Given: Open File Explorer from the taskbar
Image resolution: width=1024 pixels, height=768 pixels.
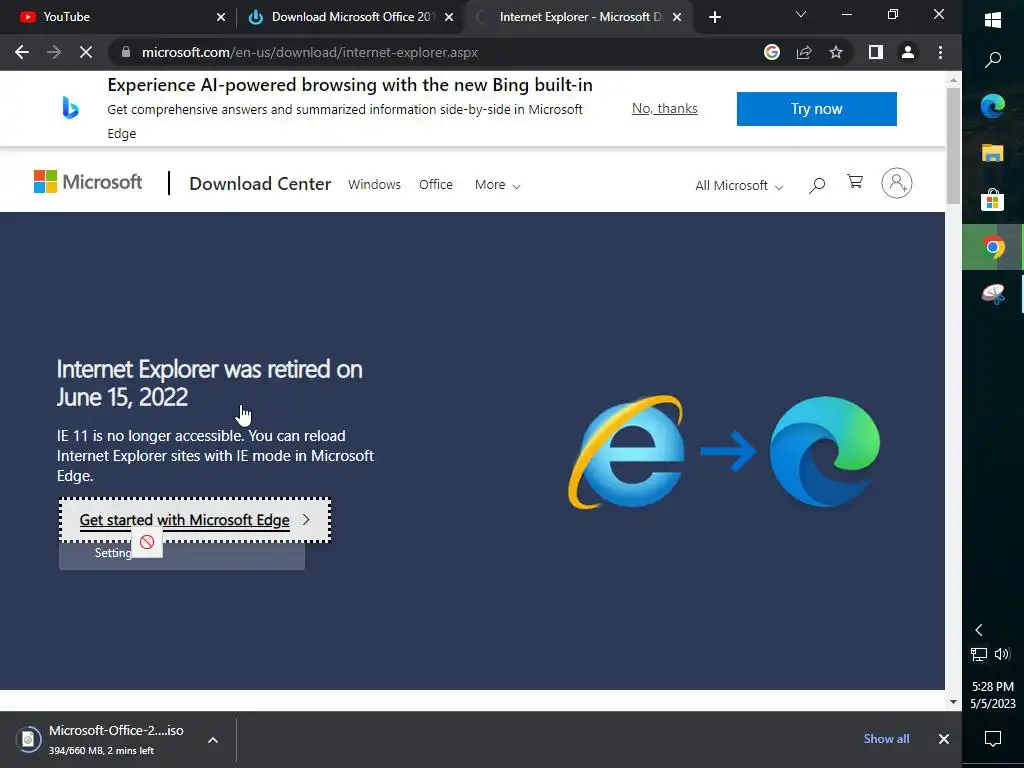Looking at the screenshot, I should click(993, 153).
